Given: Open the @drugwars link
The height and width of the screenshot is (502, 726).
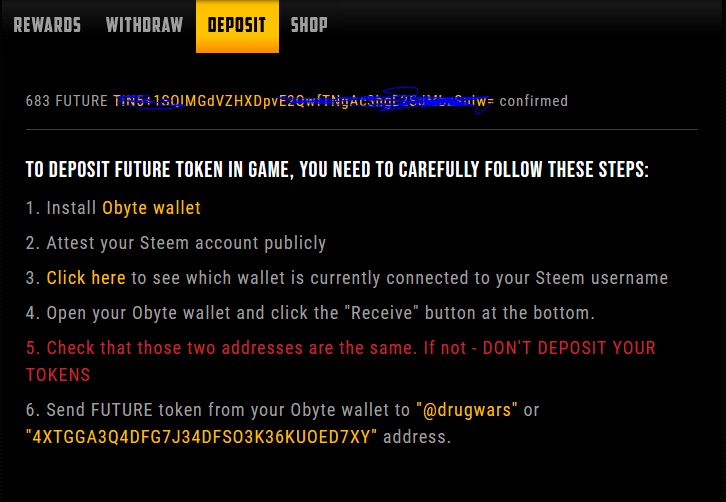Looking at the screenshot, I should 467,410.
